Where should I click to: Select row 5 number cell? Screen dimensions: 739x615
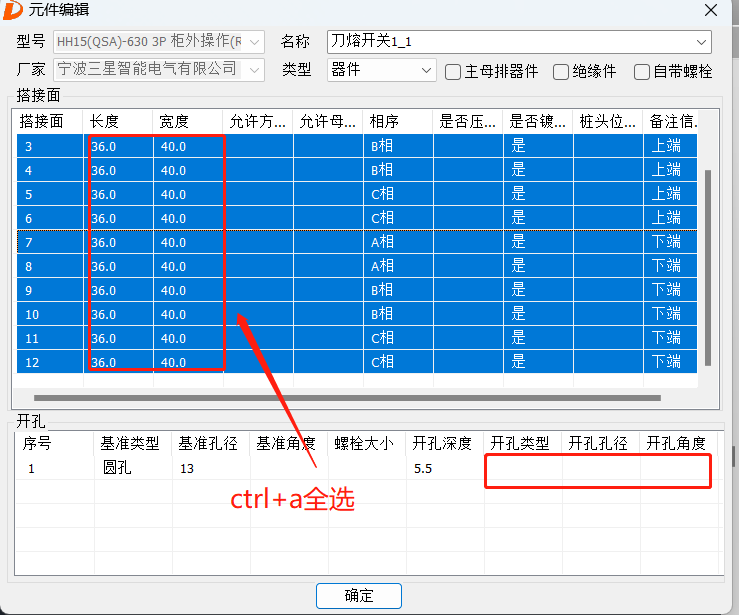click(x=49, y=194)
